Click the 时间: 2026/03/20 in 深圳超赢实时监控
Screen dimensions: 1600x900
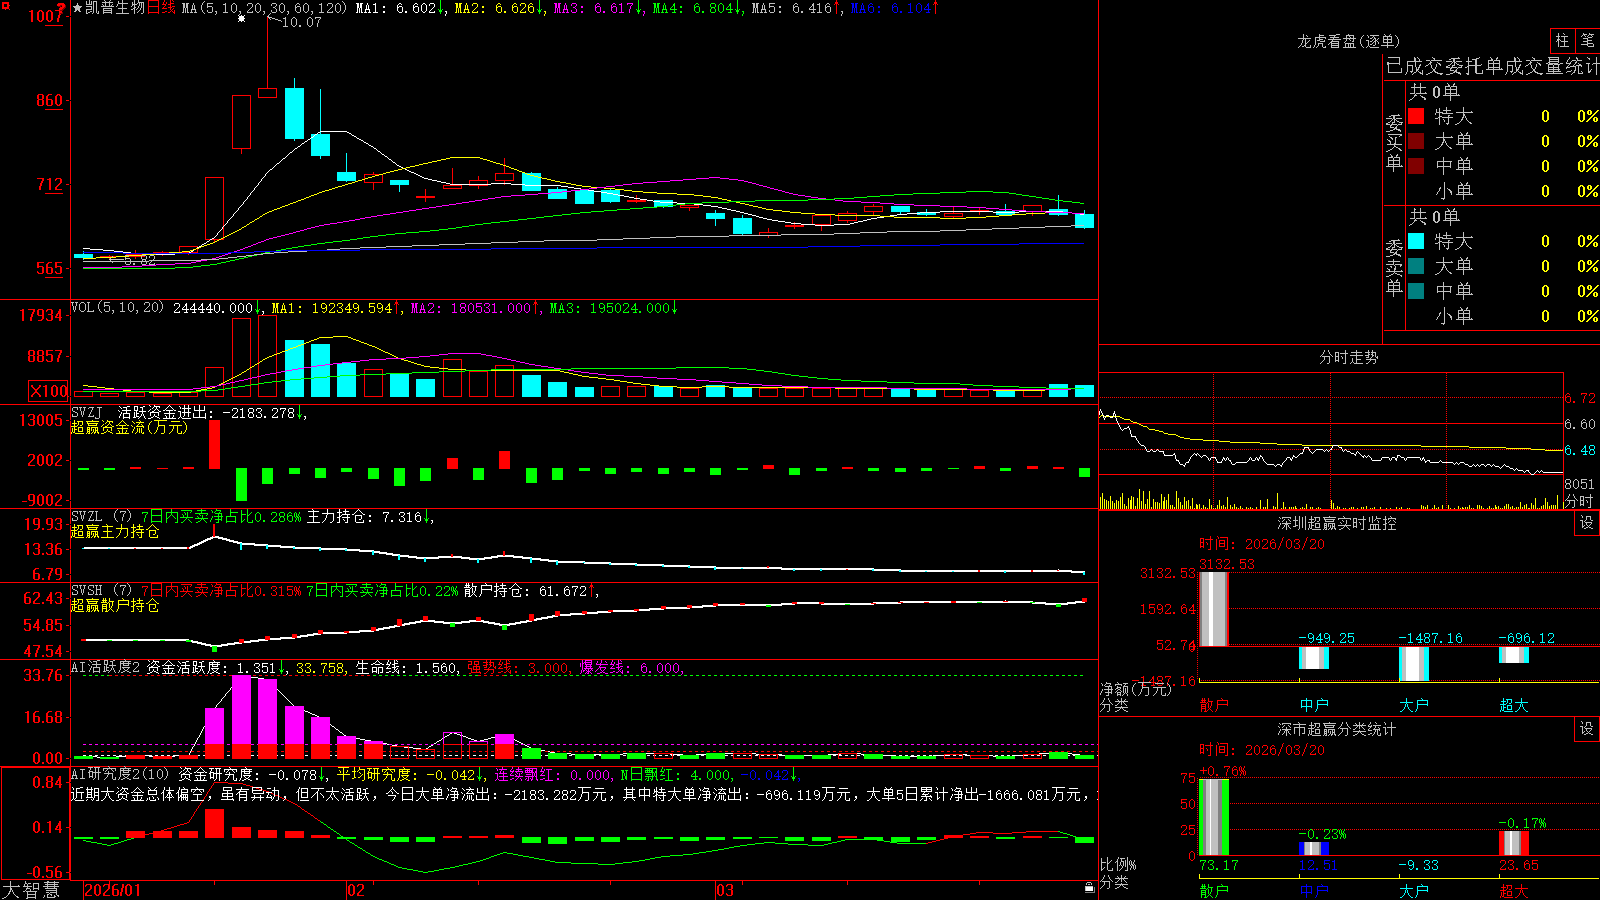click(1262, 544)
